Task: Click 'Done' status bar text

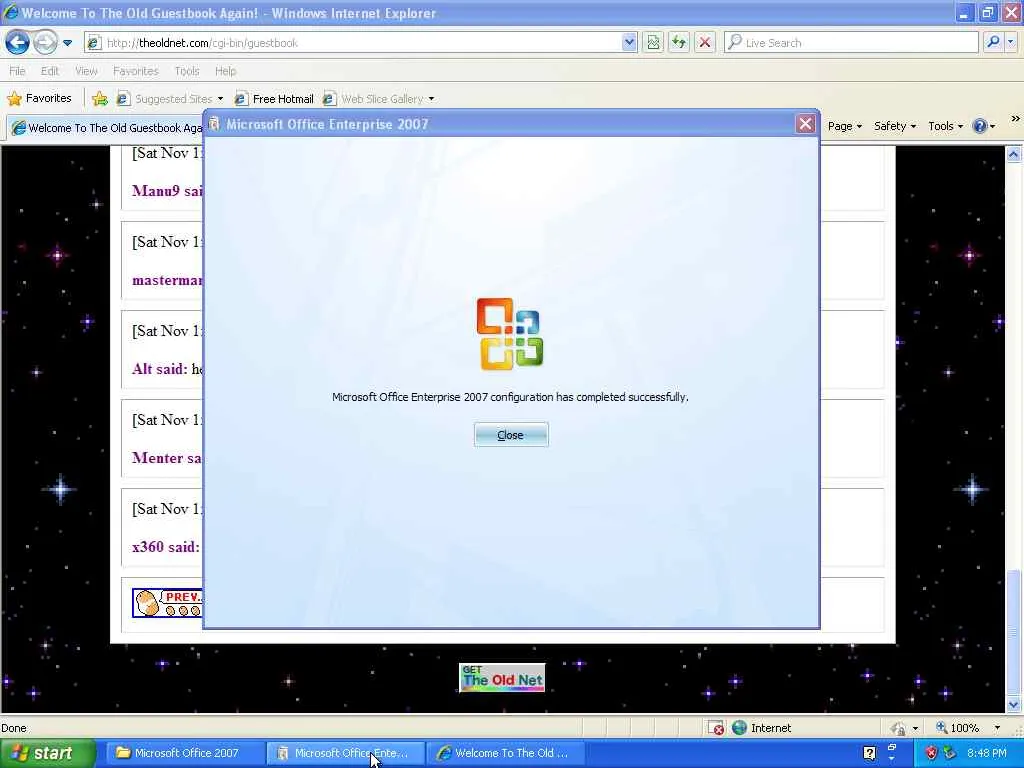Action: 14,728
